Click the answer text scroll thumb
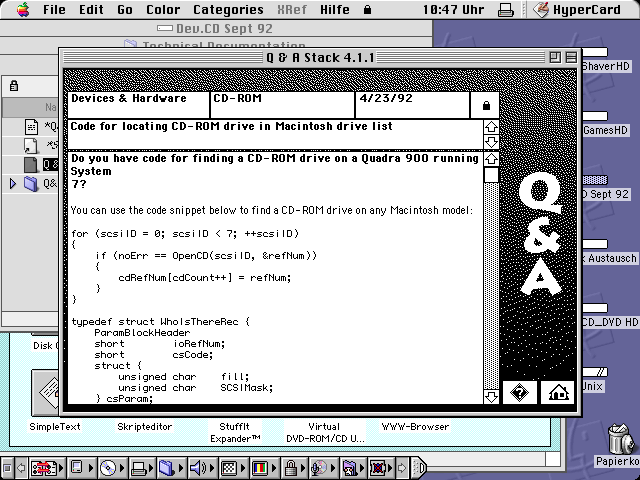This screenshot has height=480, width=640. click(x=491, y=175)
